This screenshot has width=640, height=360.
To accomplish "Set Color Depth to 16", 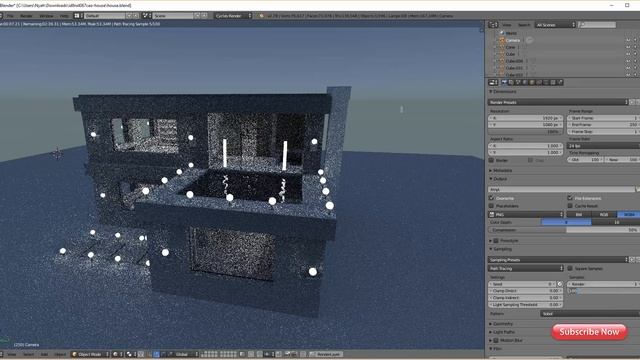I will [616, 222].
